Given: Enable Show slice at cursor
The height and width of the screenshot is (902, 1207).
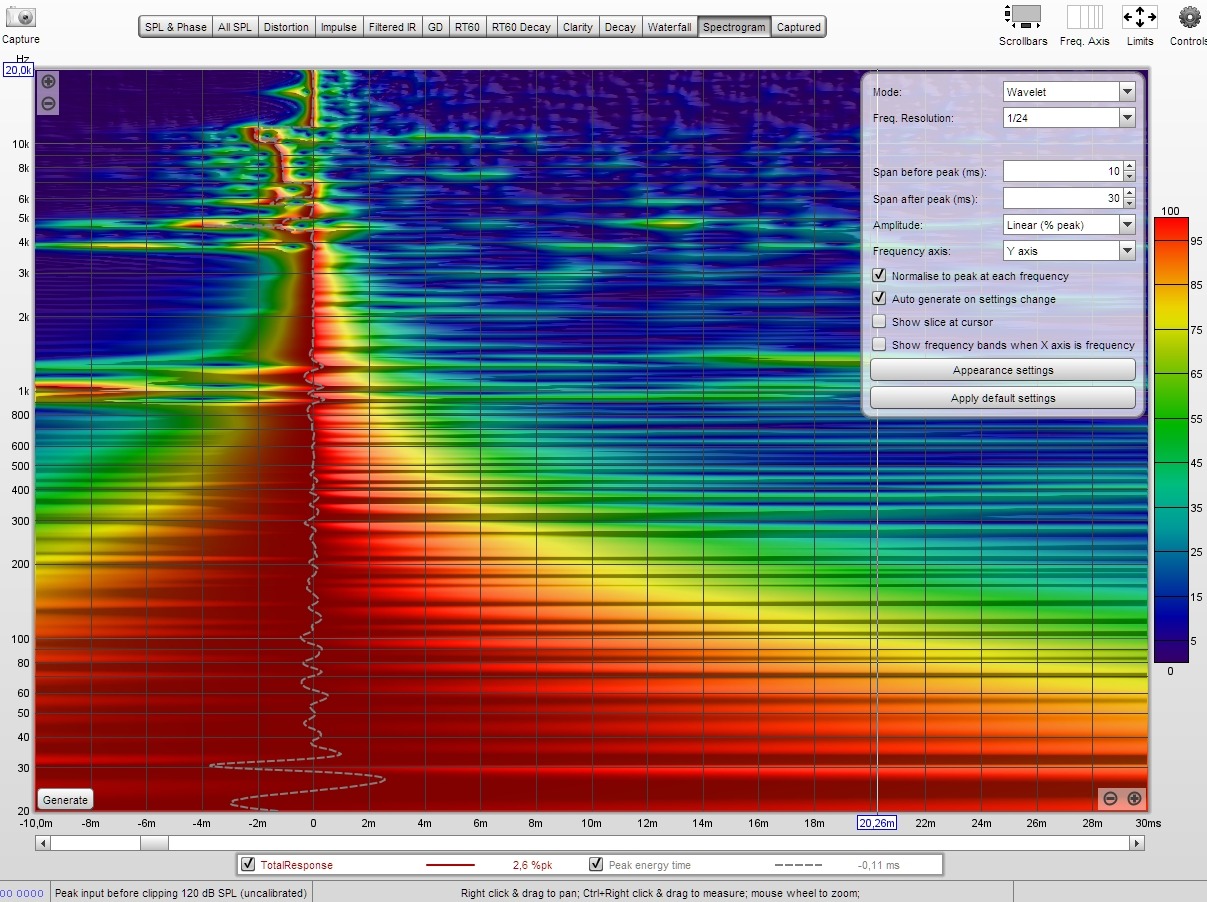Looking at the screenshot, I should 879,321.
